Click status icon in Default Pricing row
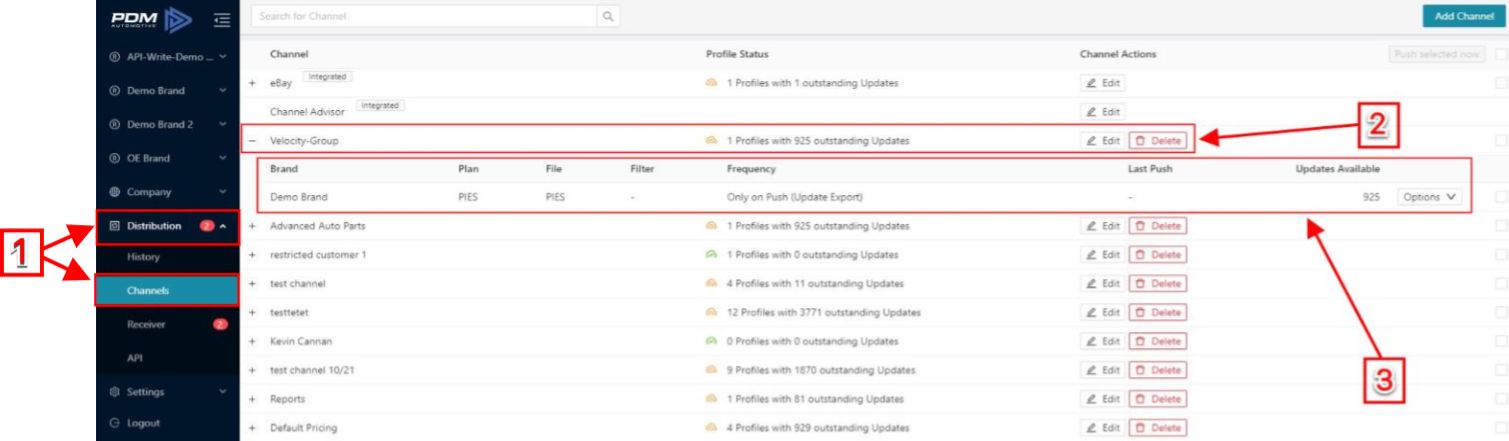1509x441 pixels. click(x=711, y=428)
